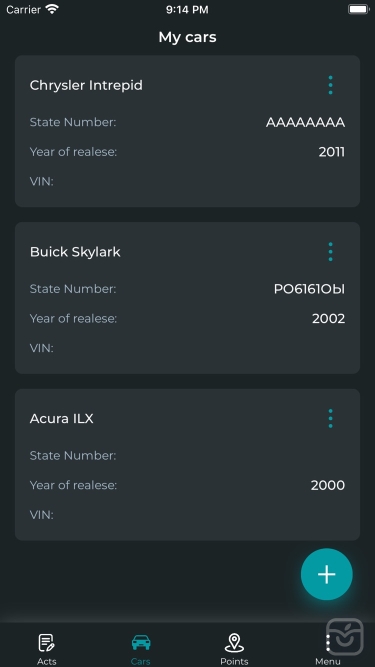
Task: Open the Chrysler Intrepid three-dot options menu
Action: [x=330, y=85]
